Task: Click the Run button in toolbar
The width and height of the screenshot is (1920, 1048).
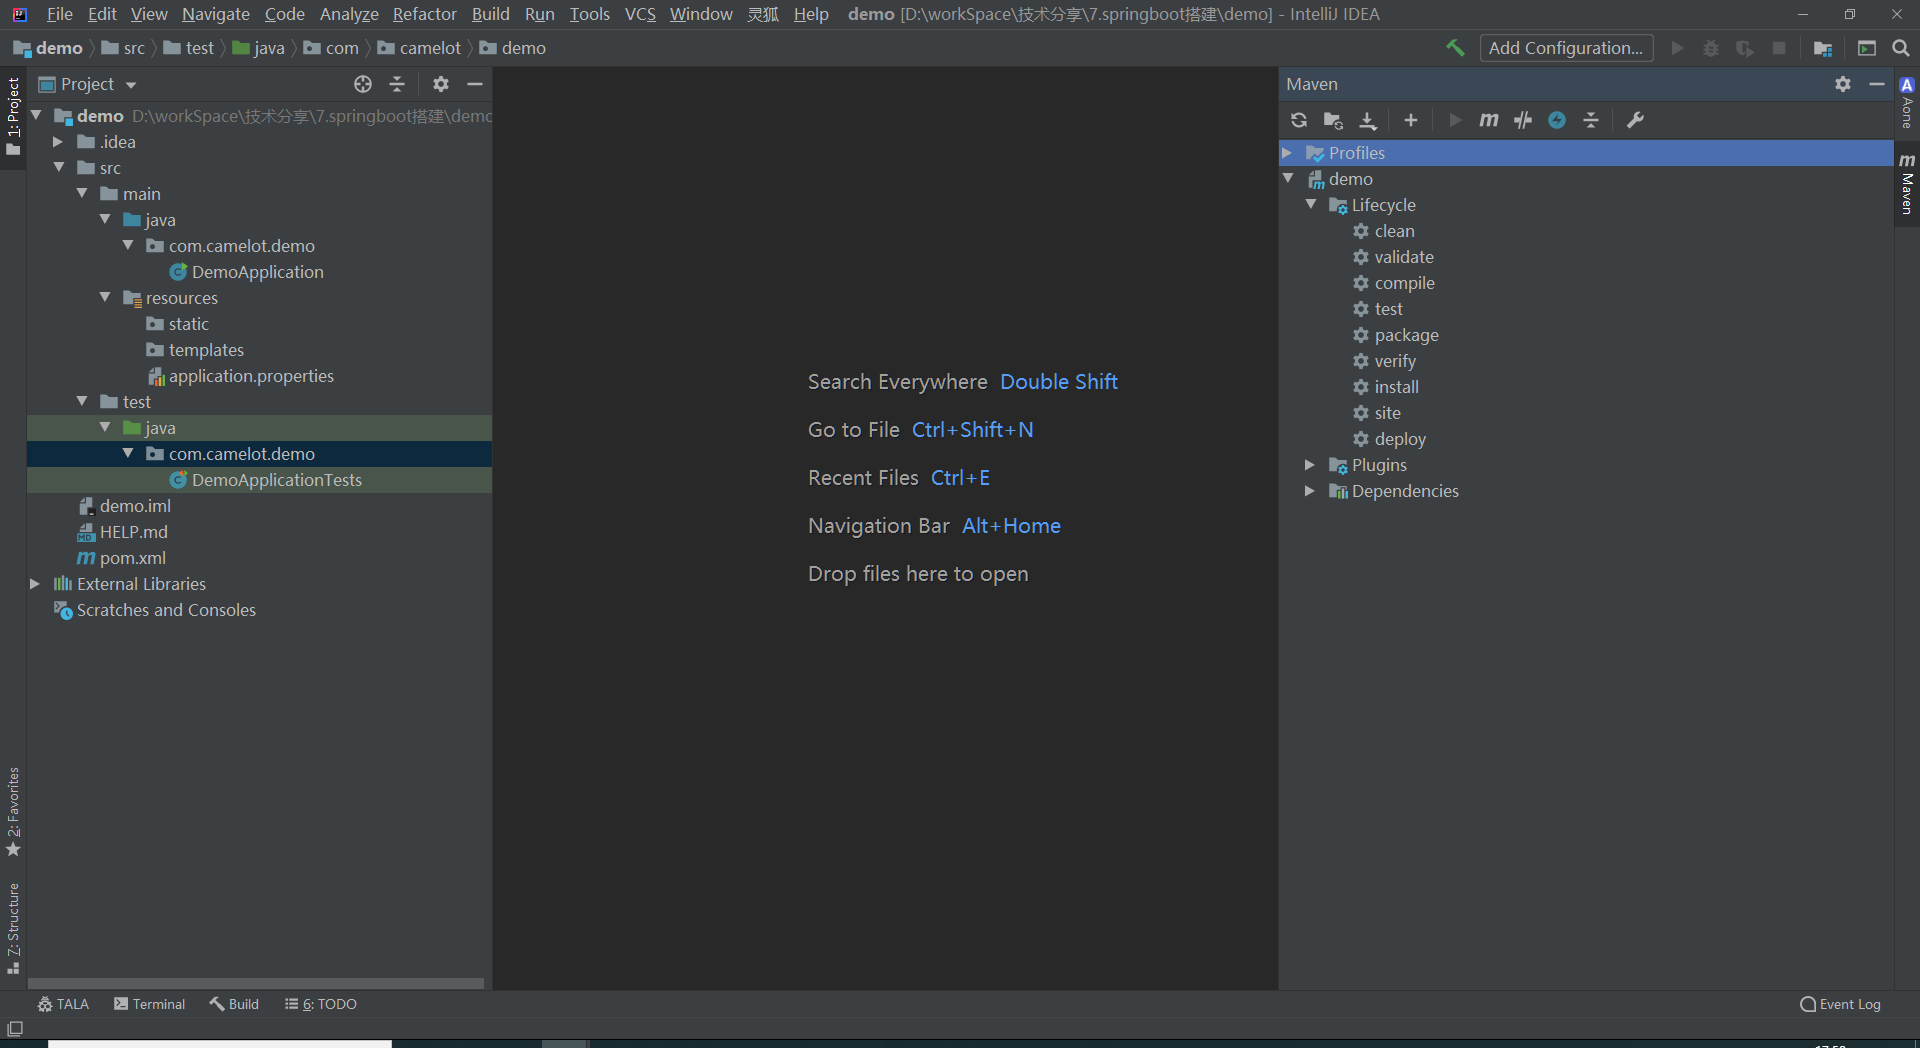Action: [1677, 48]
